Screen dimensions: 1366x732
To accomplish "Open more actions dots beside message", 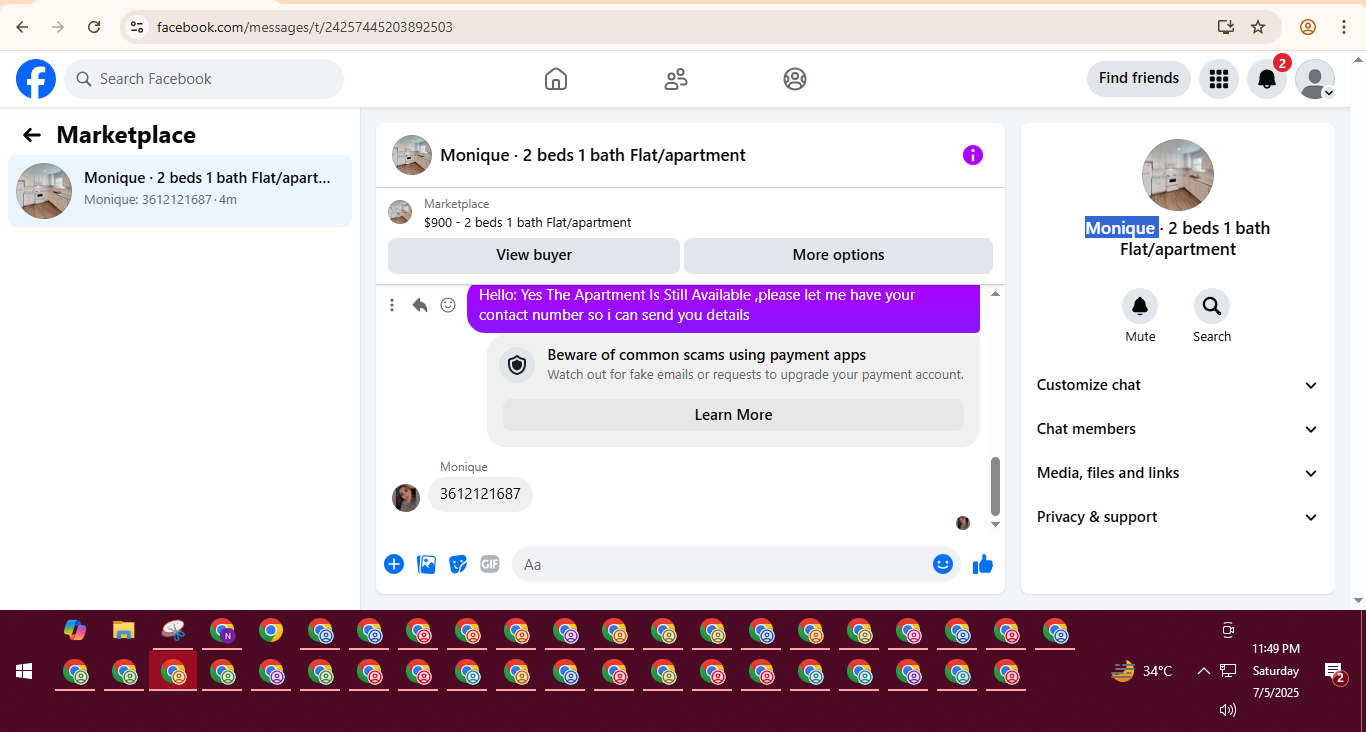I will pyautogui.click(x=392, y=305).
